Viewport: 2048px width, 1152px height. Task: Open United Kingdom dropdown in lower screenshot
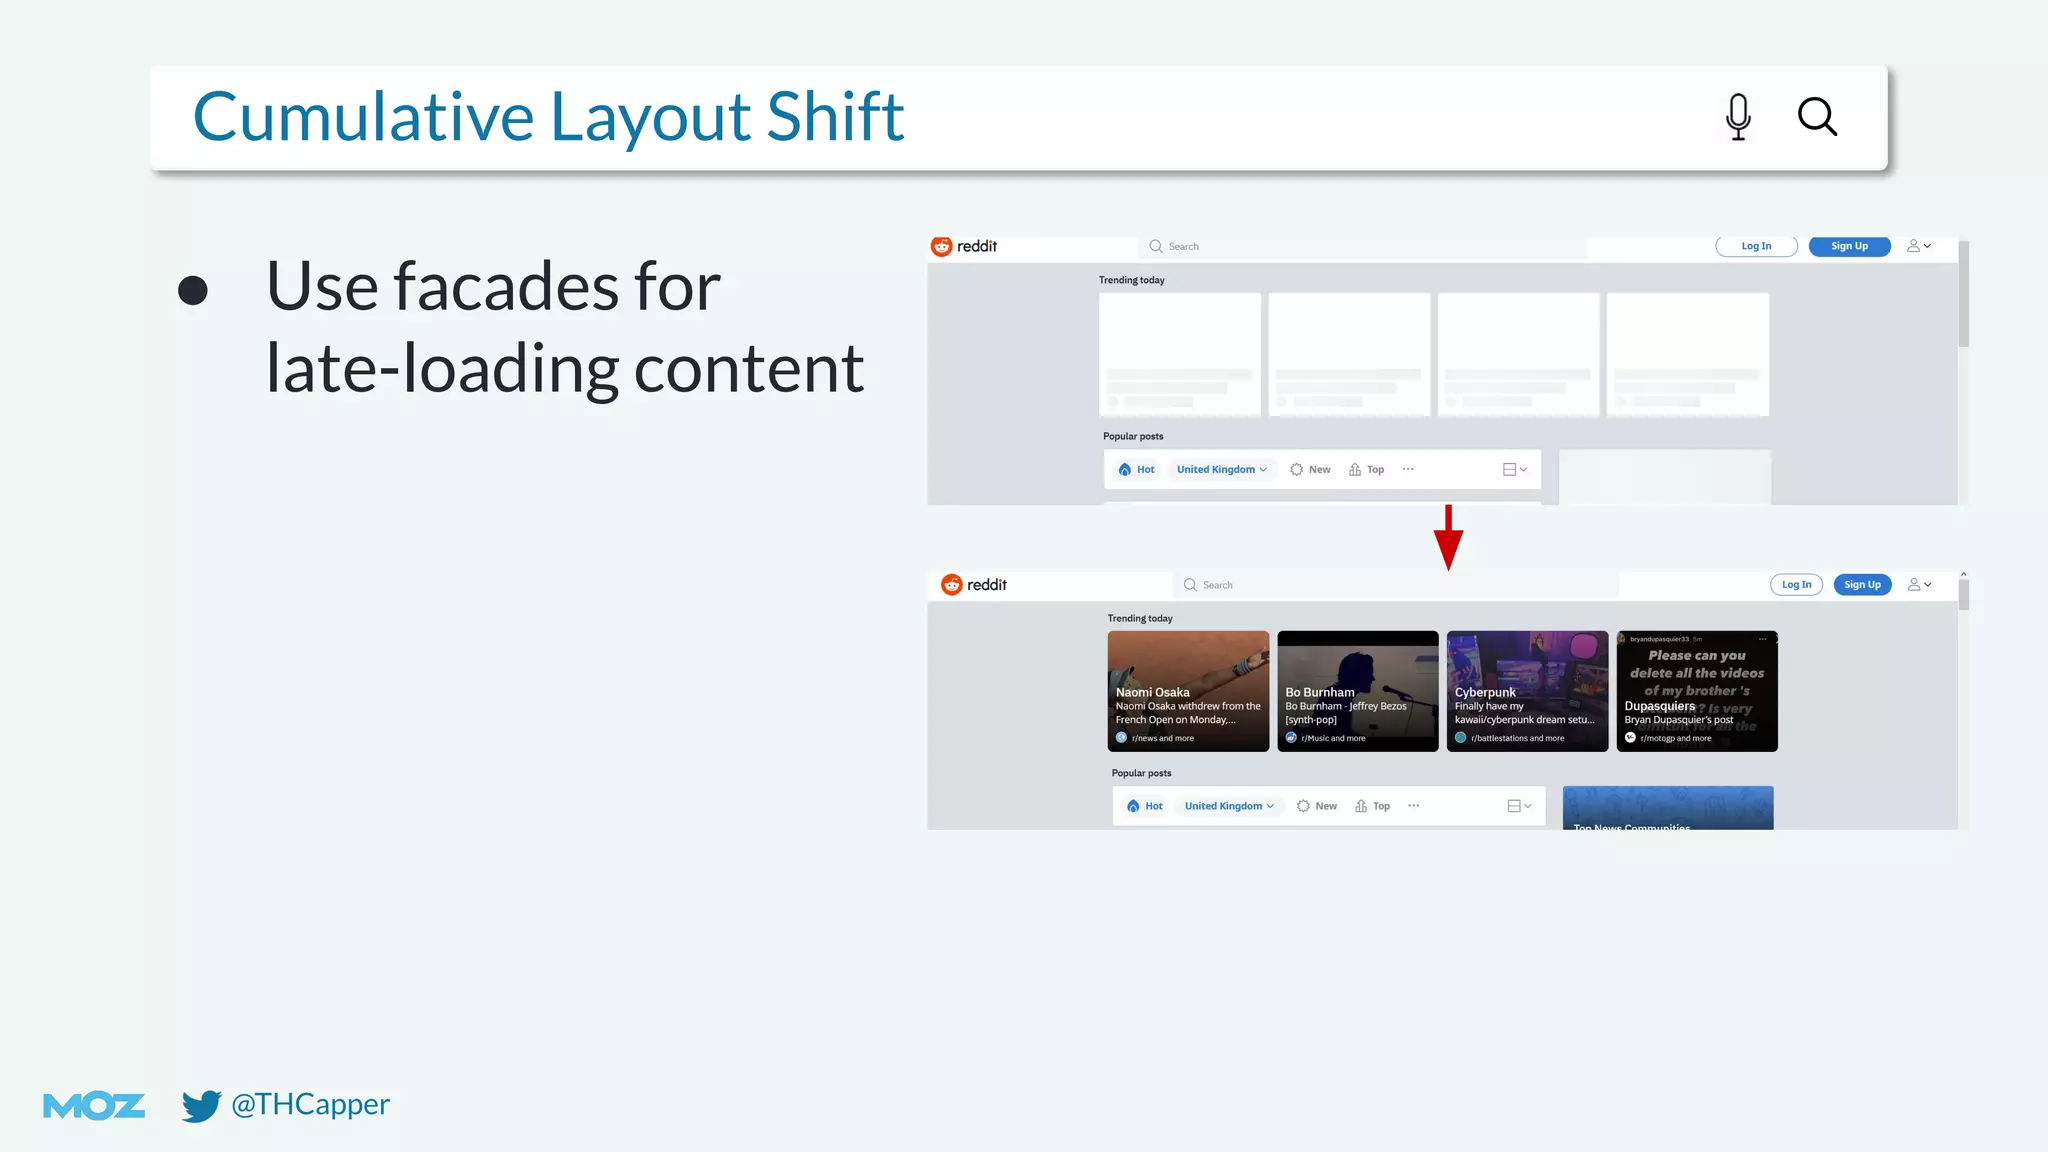click(x=1230, y=806)
